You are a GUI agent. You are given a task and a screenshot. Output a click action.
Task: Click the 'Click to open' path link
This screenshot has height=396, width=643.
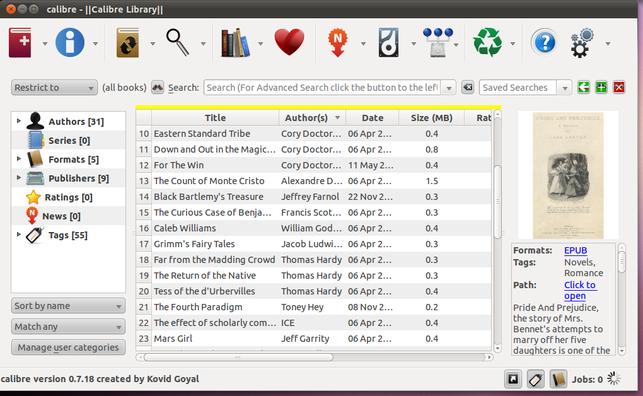(580, 290)
